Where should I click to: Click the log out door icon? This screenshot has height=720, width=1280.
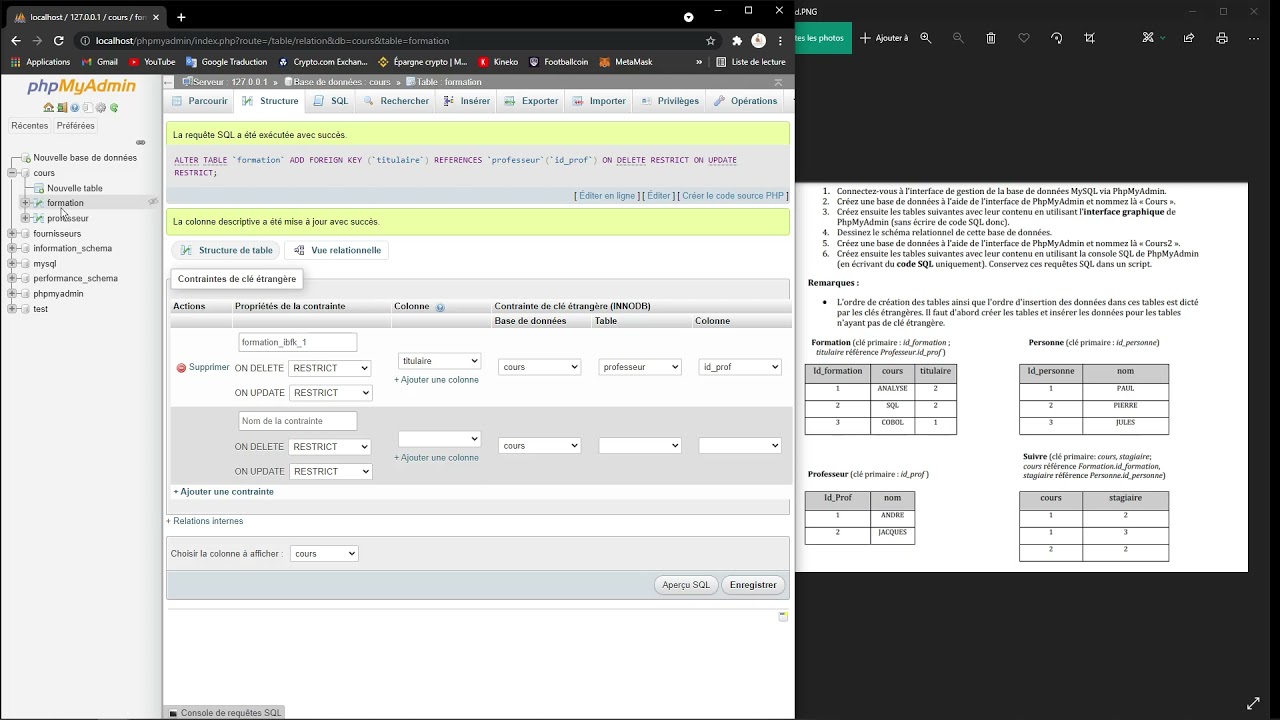pos(62,107)
